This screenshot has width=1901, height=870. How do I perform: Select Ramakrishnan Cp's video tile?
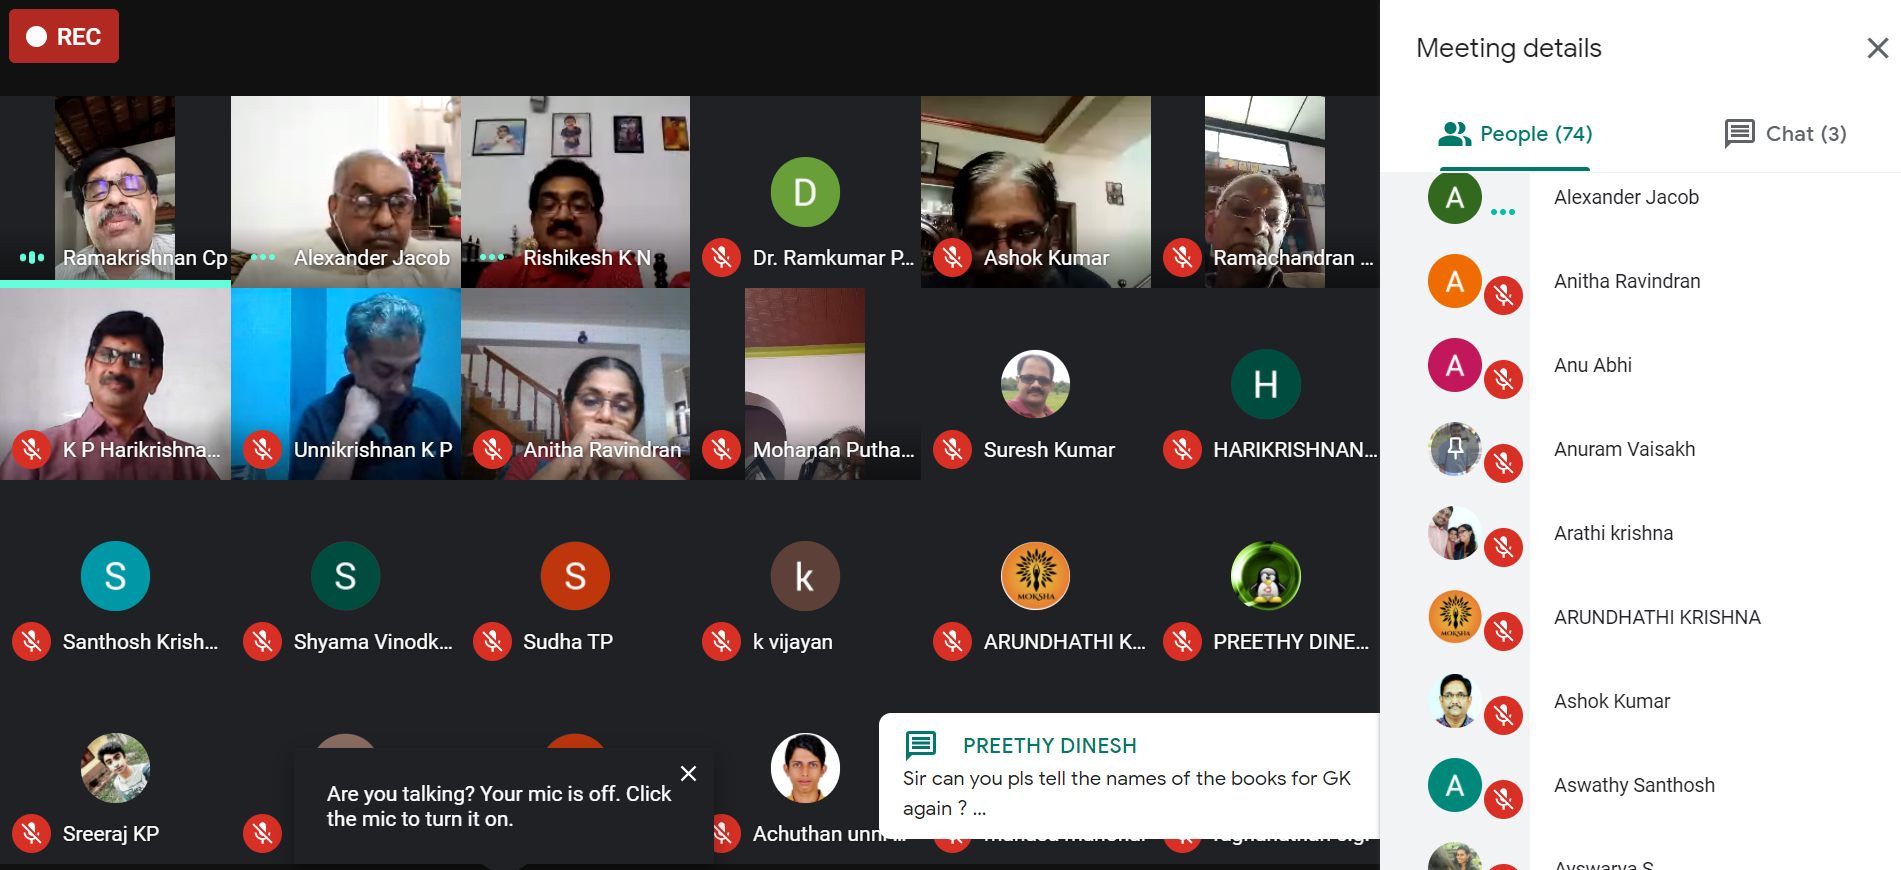[x=115, y=191]
